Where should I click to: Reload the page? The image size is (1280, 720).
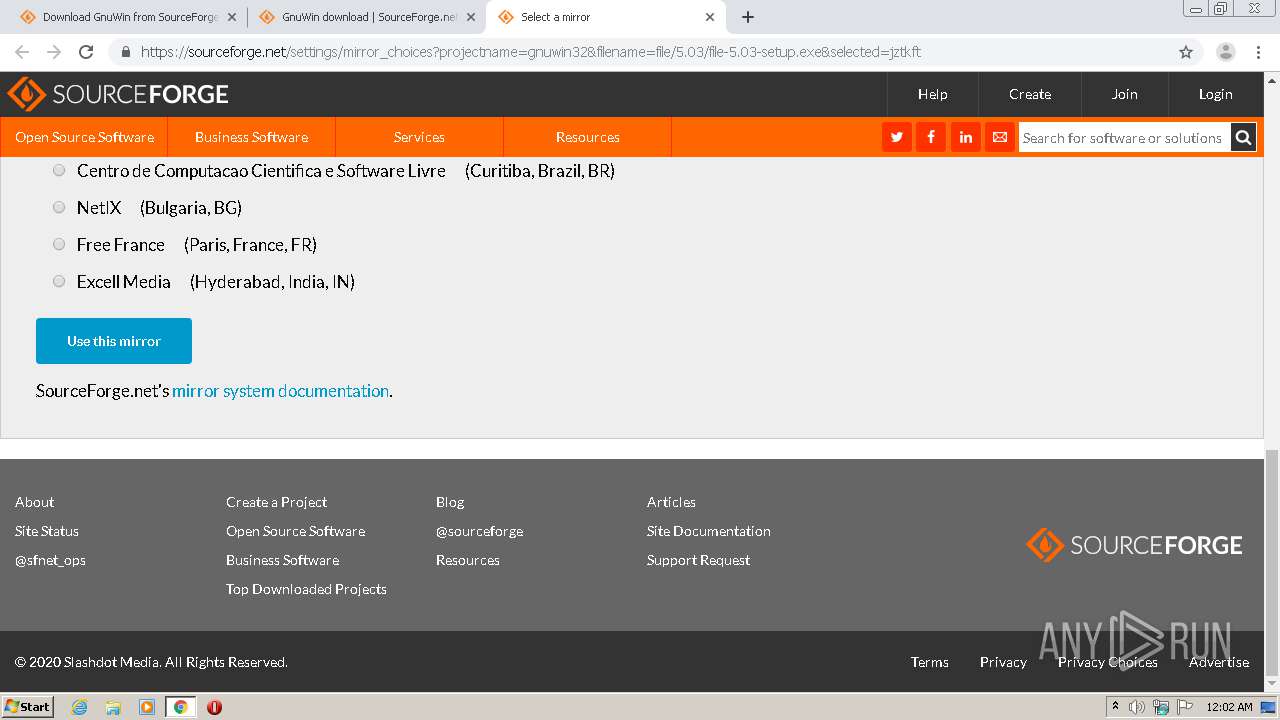[x=86, y=52]
